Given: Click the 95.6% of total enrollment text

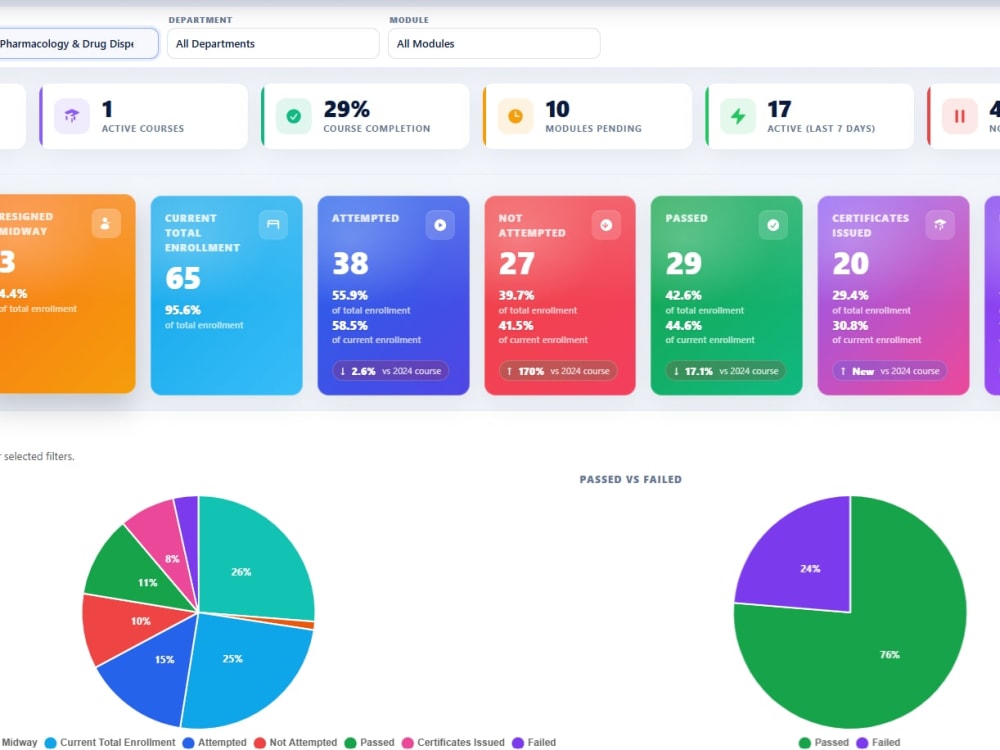Looking at the screenshot, I should 204,317.
